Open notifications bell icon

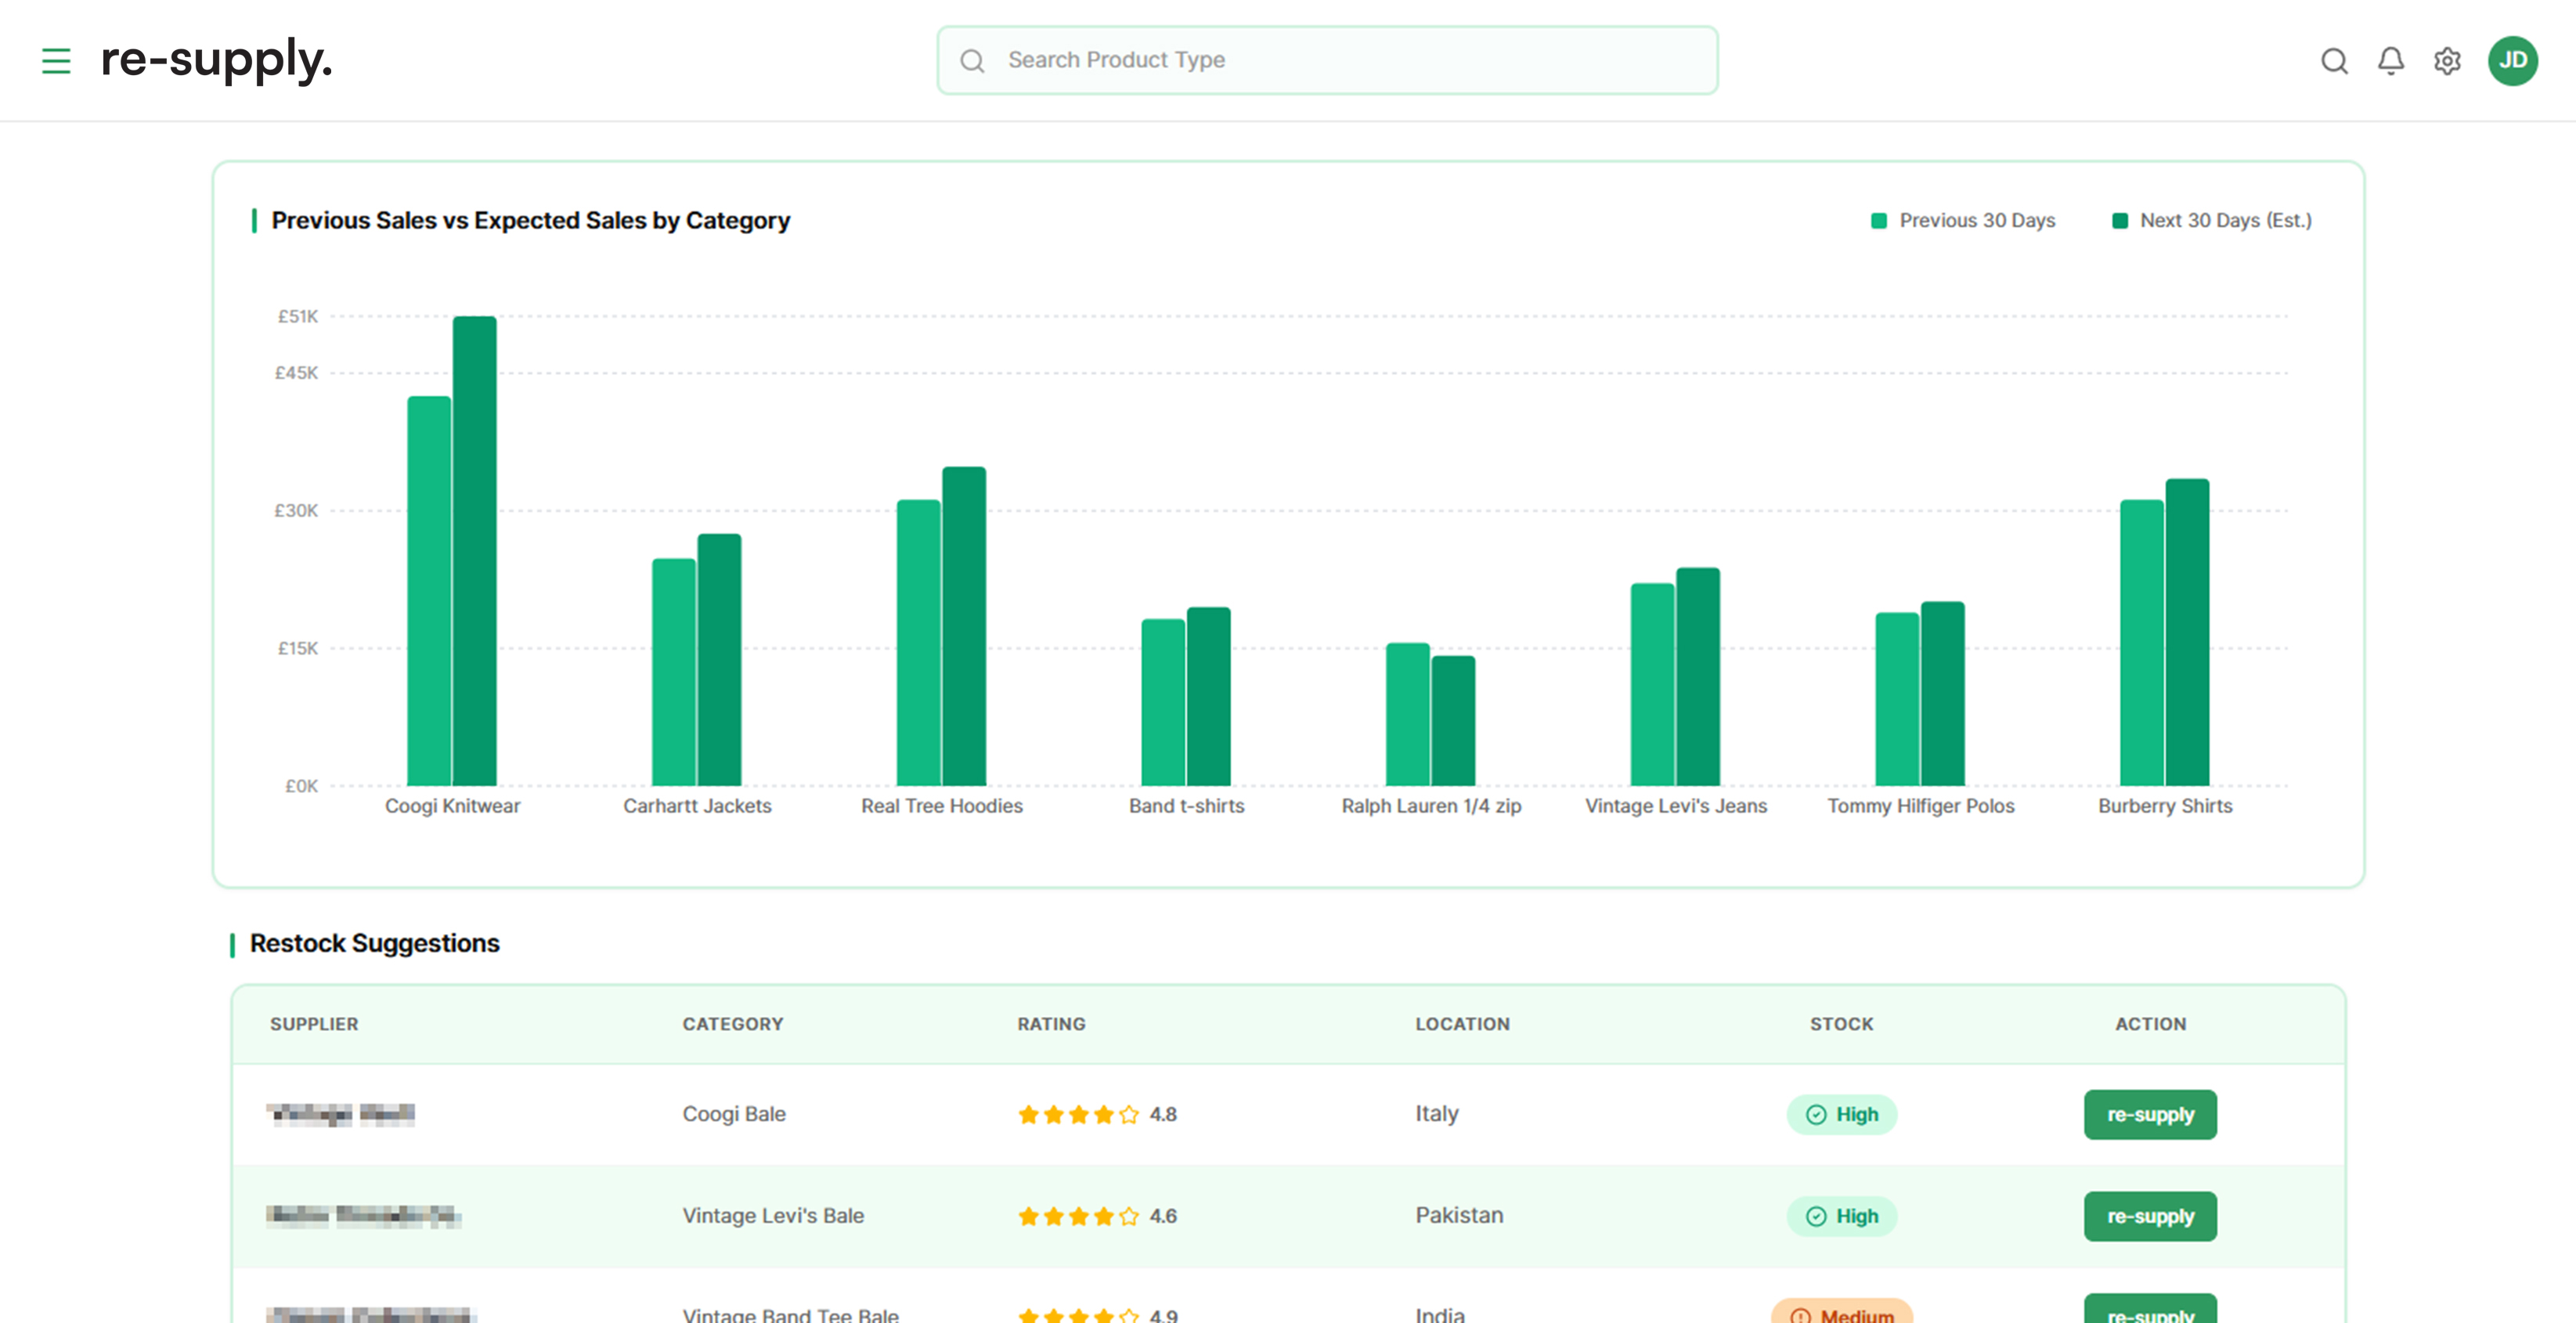pos(2390,61)
